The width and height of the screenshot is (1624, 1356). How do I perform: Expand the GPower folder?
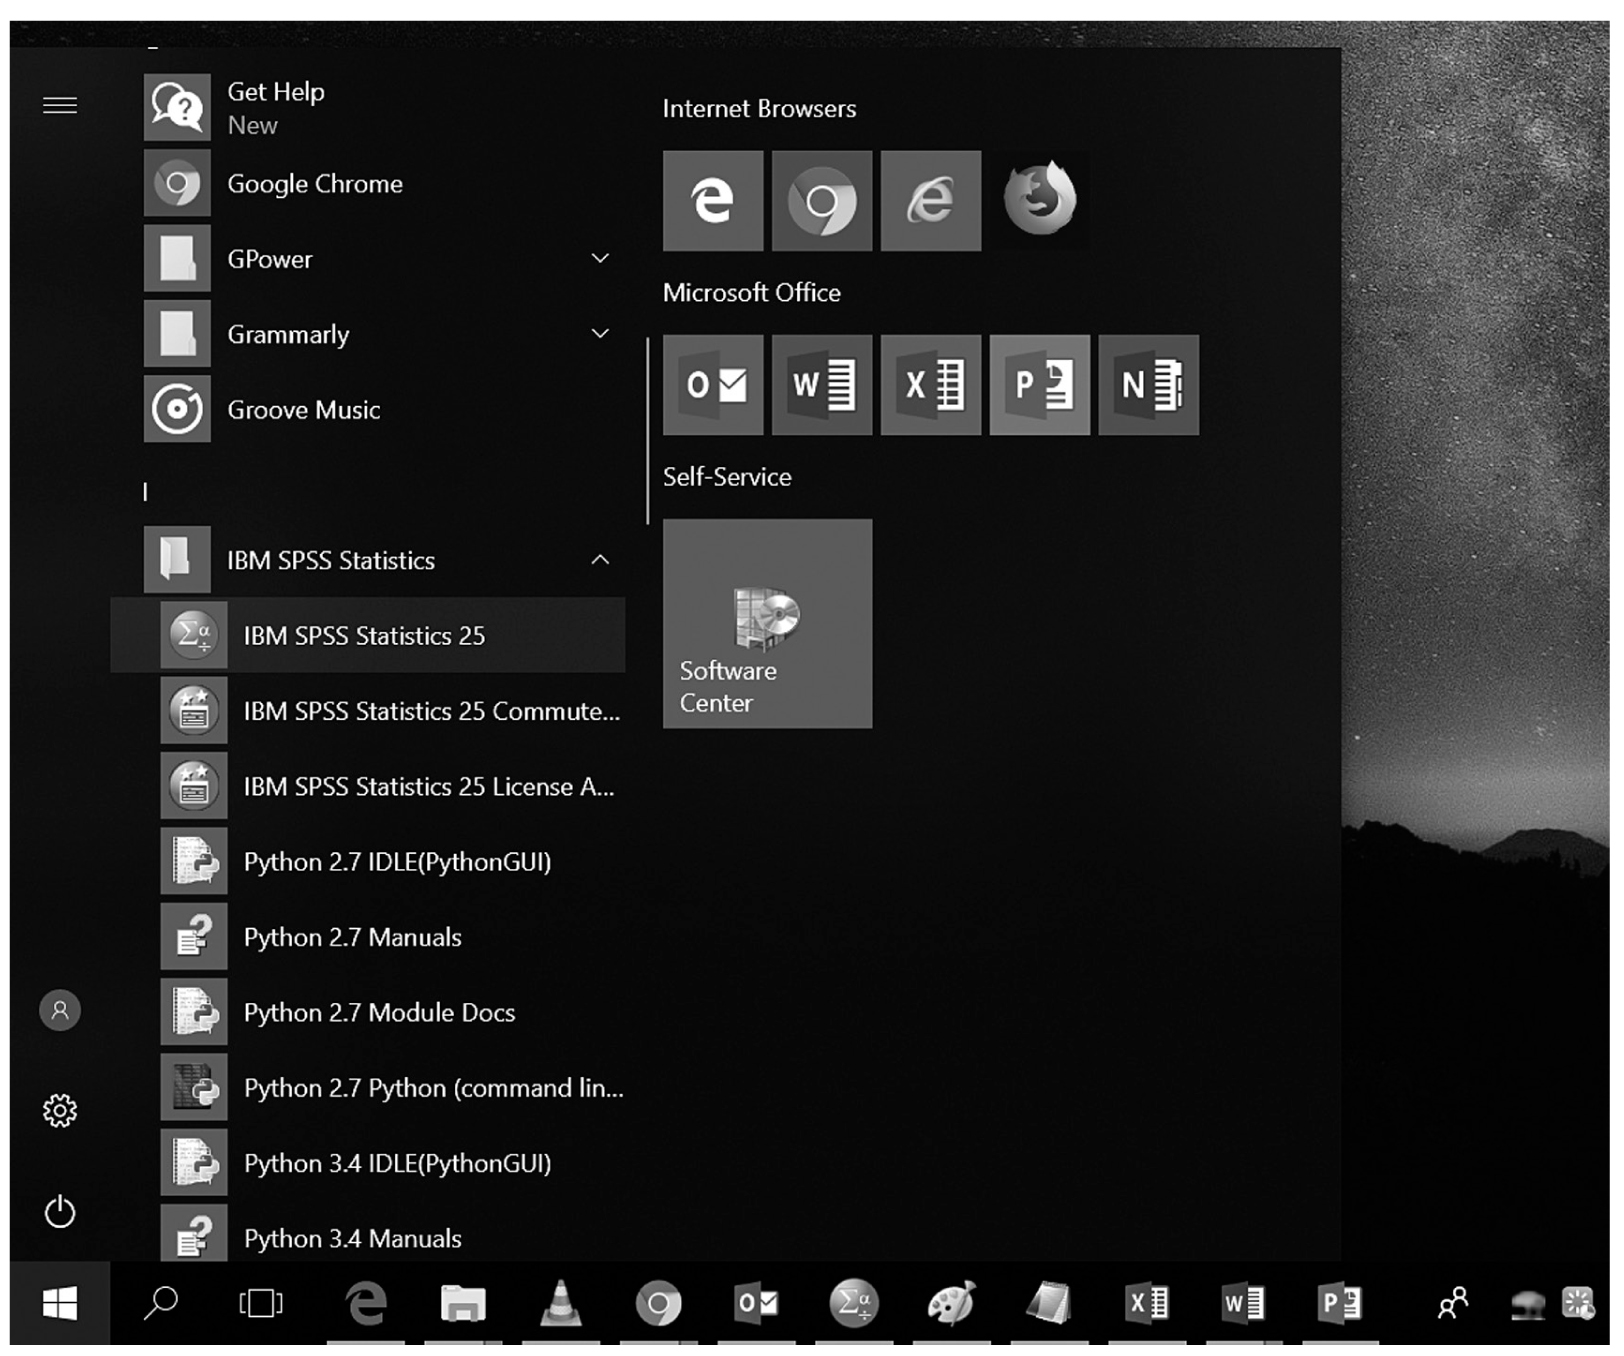(600, 259)
